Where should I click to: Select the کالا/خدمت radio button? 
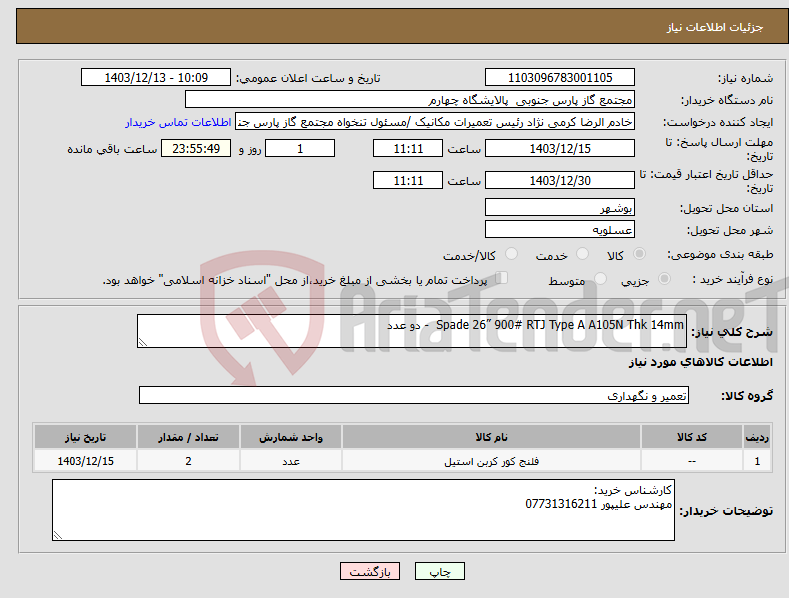pos(511,254)
